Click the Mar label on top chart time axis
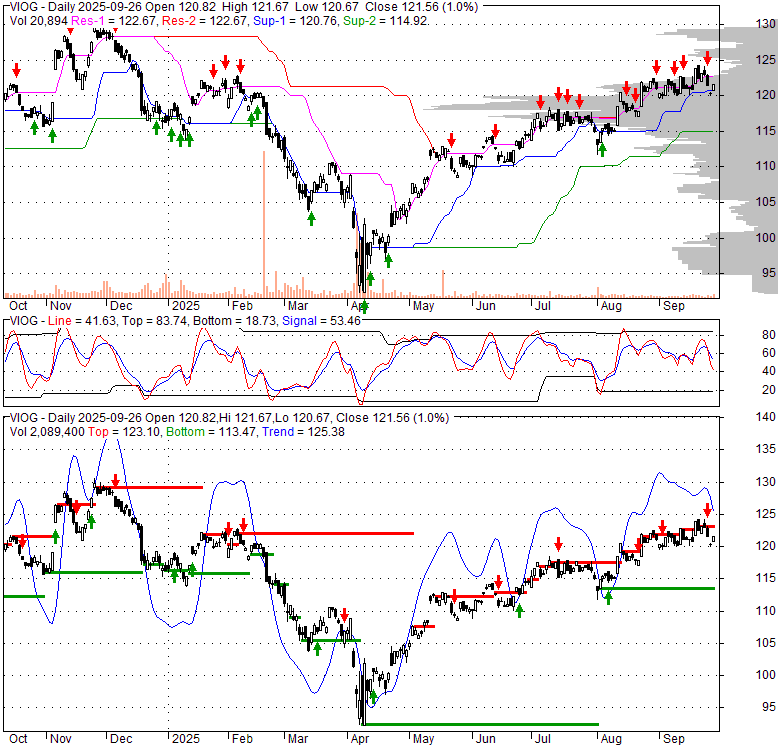Viewport: 780px width, 745px height. pyautogui.click(x=298, y=306)
